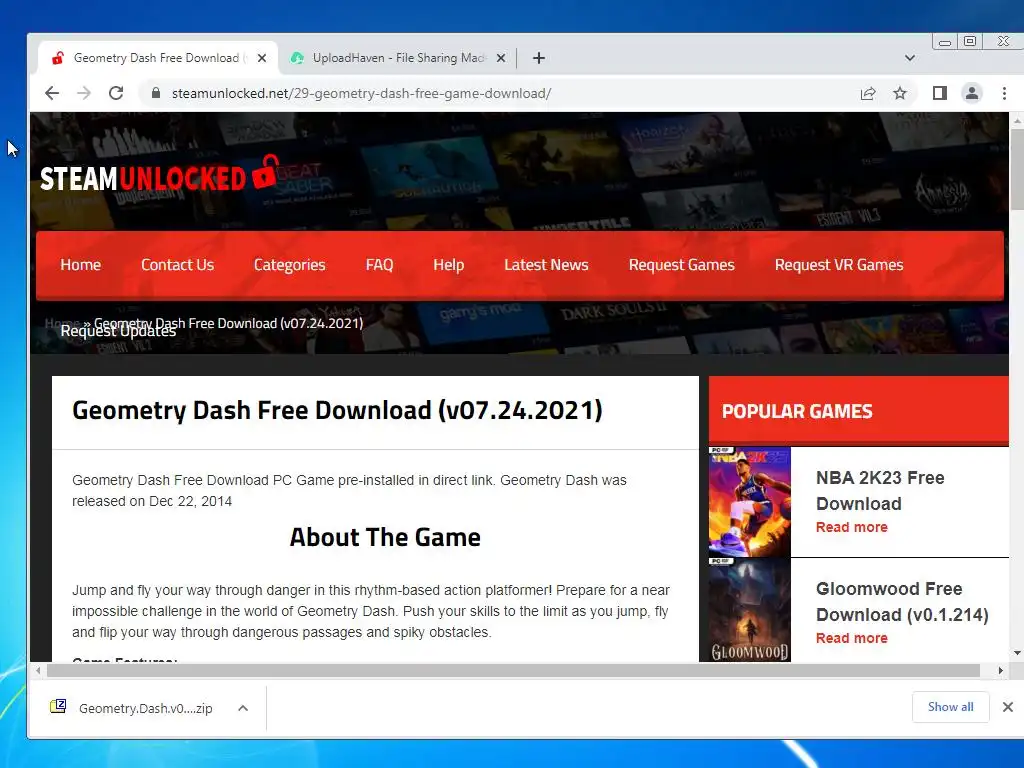
Task: Open the Chrome profile avatar
Action: click(x=972, y=93)
